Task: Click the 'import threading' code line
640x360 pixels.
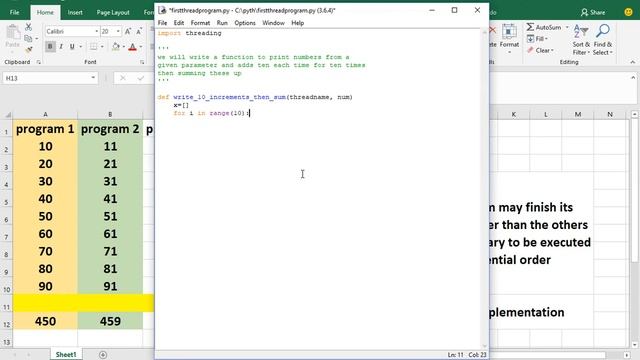Action: (189, 33)
